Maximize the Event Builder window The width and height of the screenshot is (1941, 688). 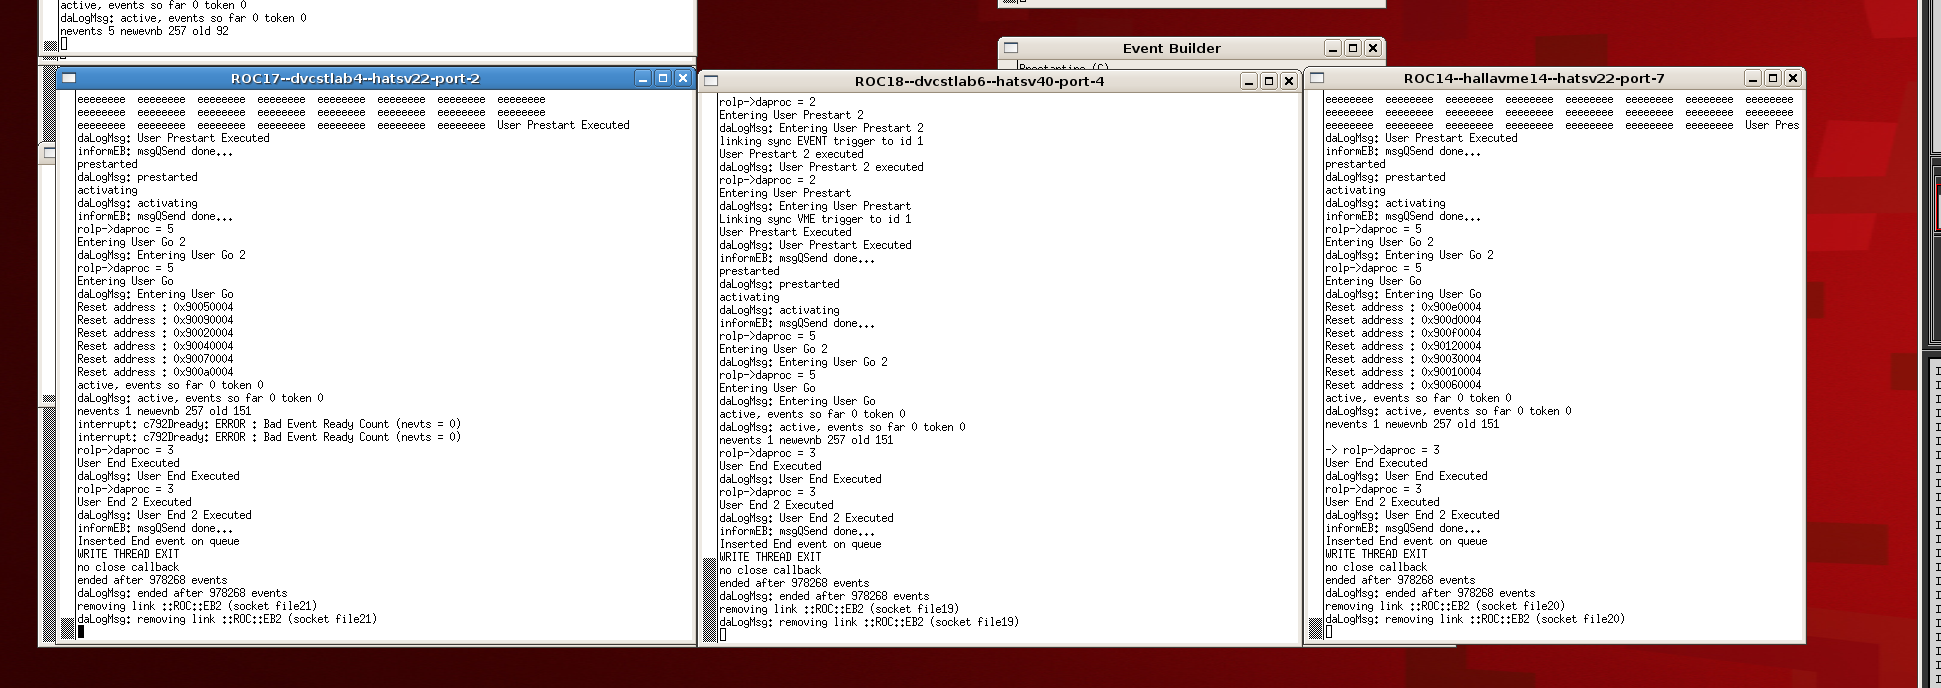tap(1353, 48)
